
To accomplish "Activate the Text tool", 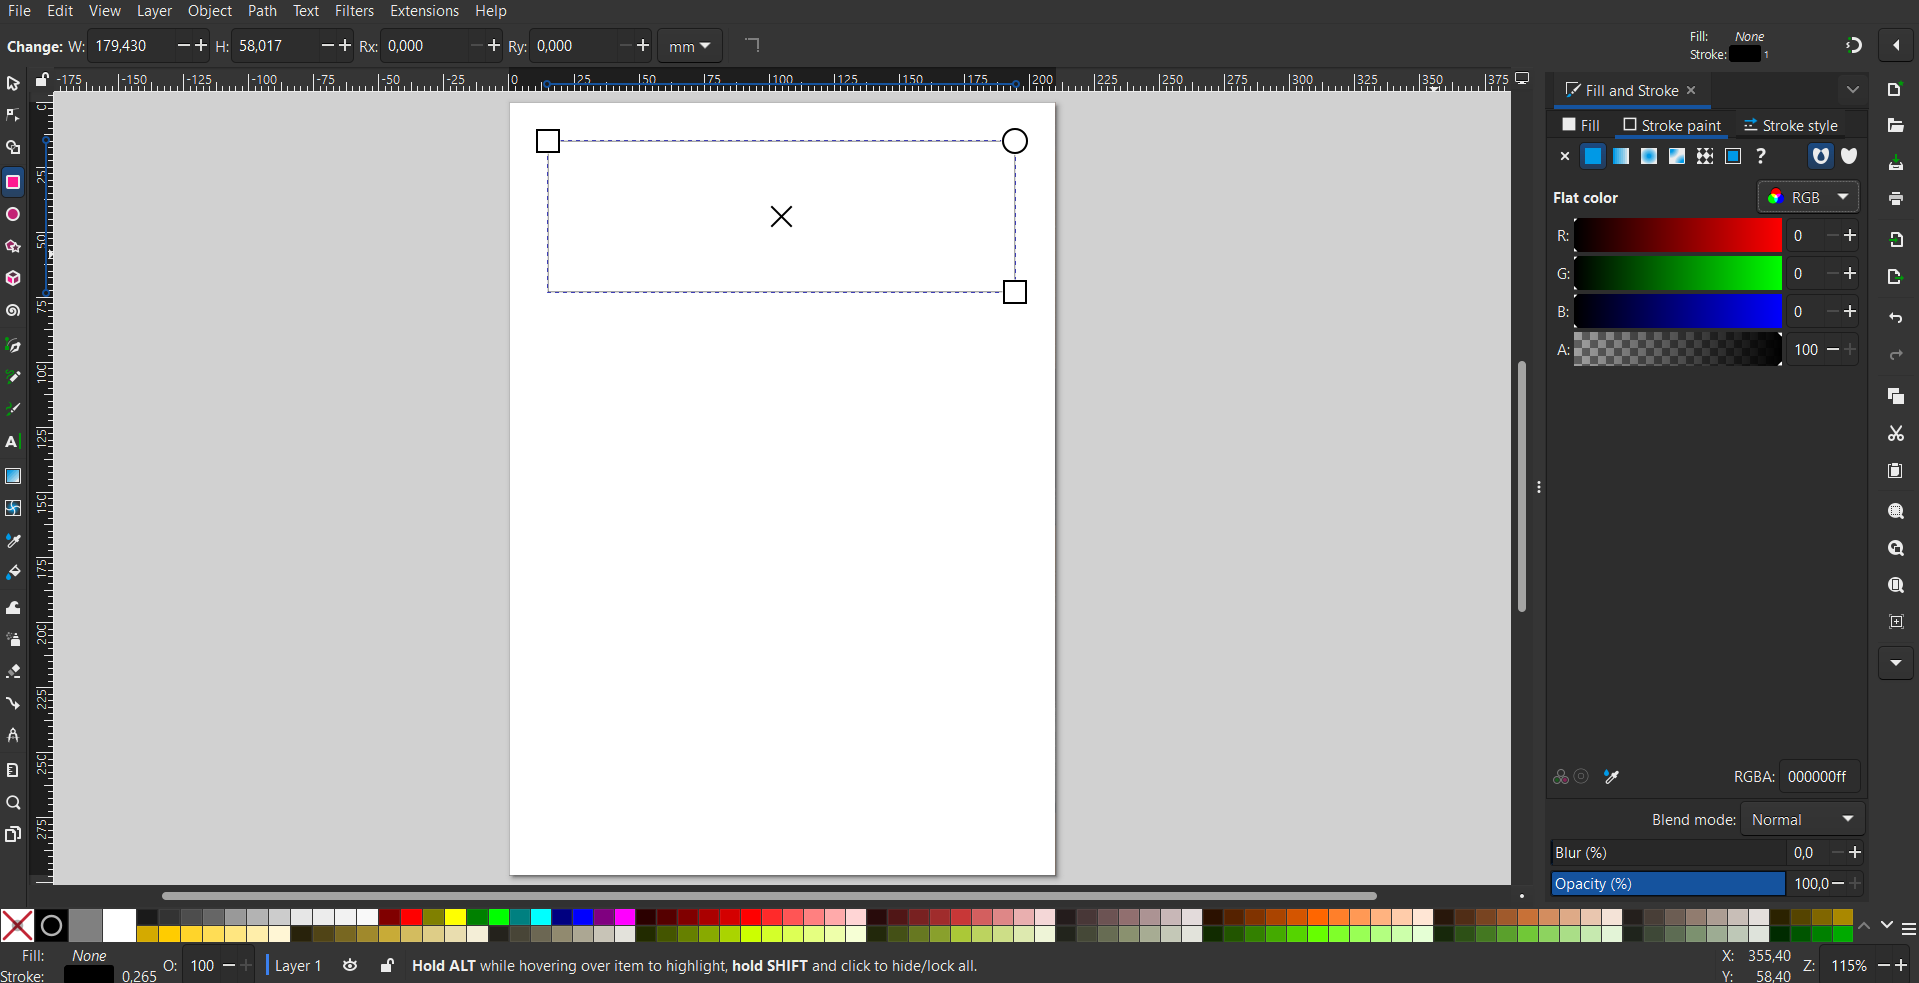I will (x=13, y=442).
